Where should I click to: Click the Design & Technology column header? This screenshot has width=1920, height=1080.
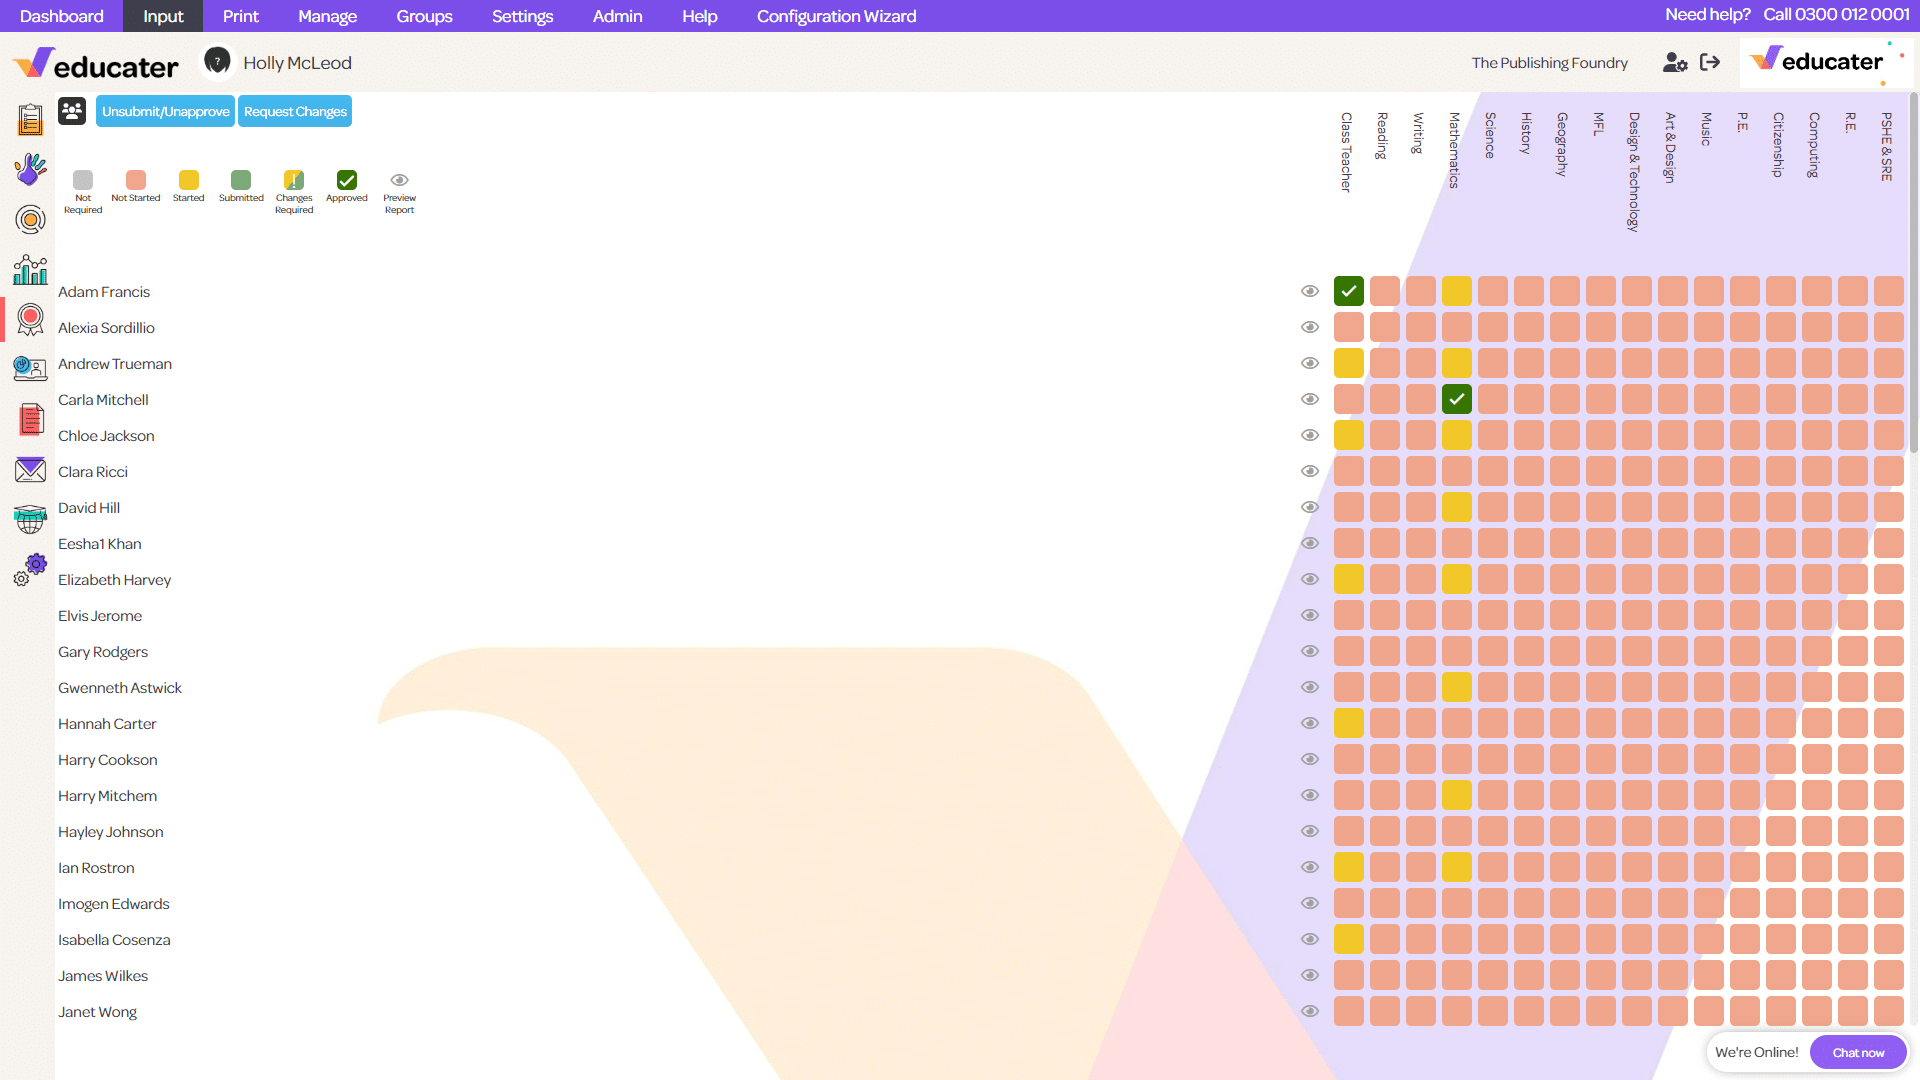pos(1635,172)
